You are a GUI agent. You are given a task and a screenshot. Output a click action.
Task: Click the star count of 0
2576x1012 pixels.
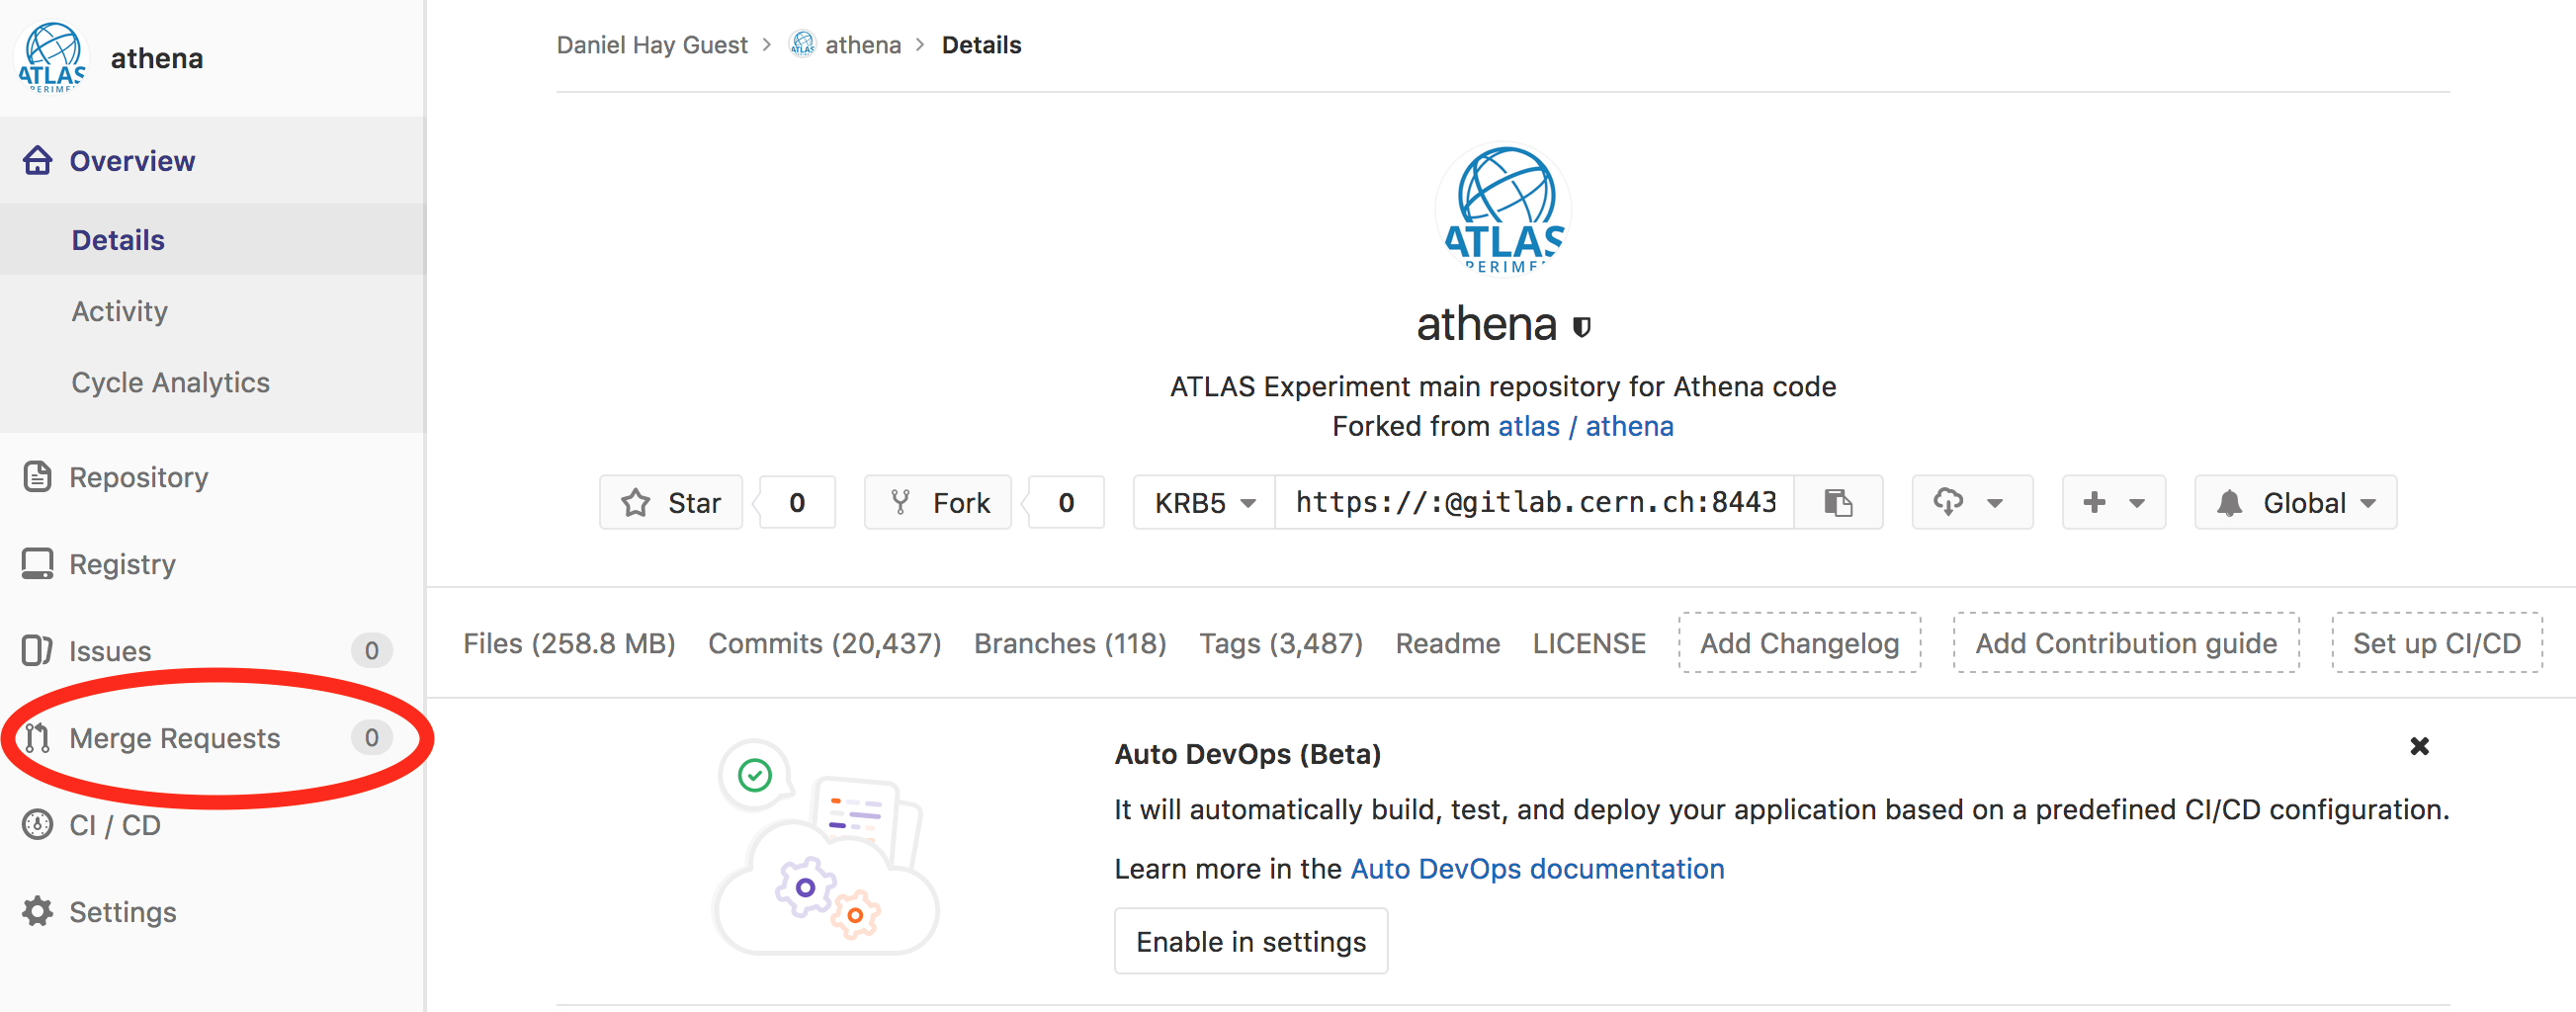[x=797, y=502]
